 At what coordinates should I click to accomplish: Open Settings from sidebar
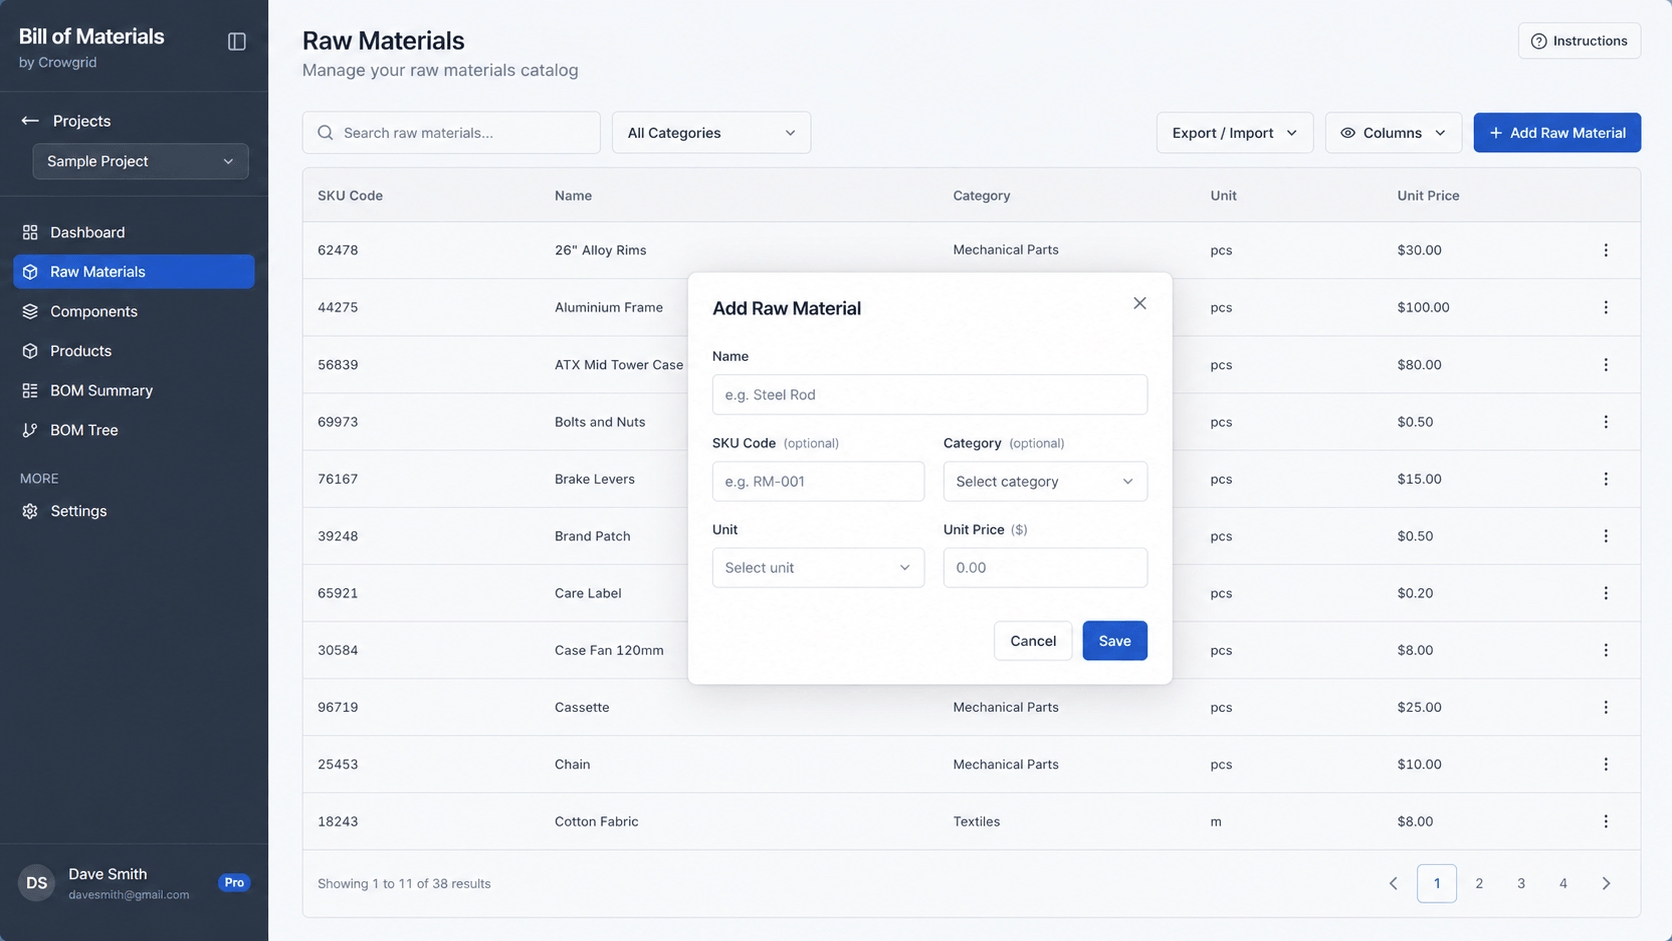coord(134,511)
